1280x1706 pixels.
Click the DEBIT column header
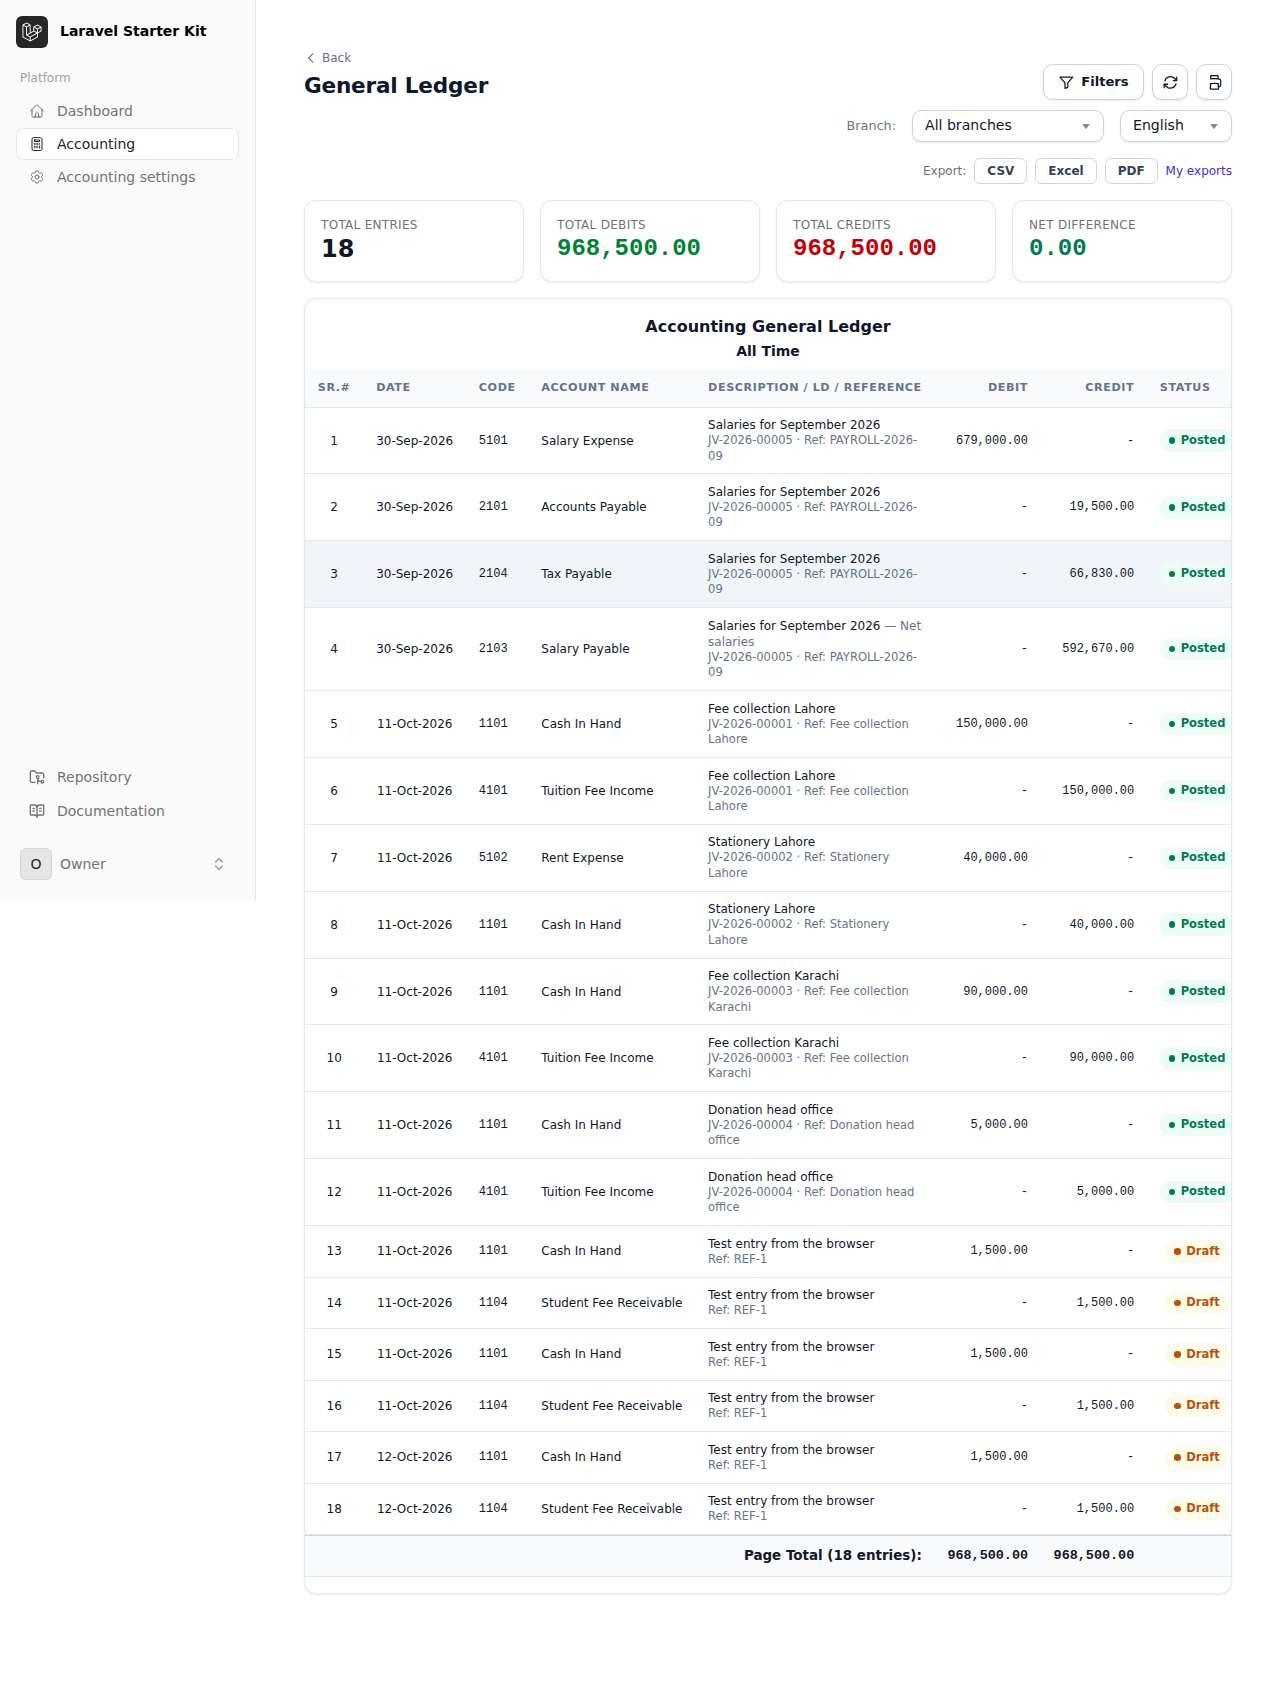coord(1008,387)
